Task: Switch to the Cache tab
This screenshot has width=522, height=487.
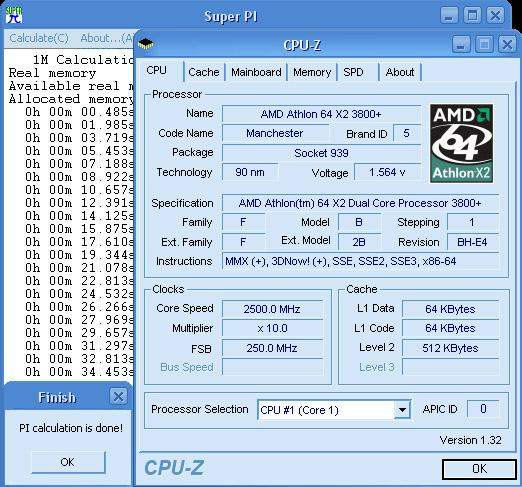Action: tap(204, 72)
